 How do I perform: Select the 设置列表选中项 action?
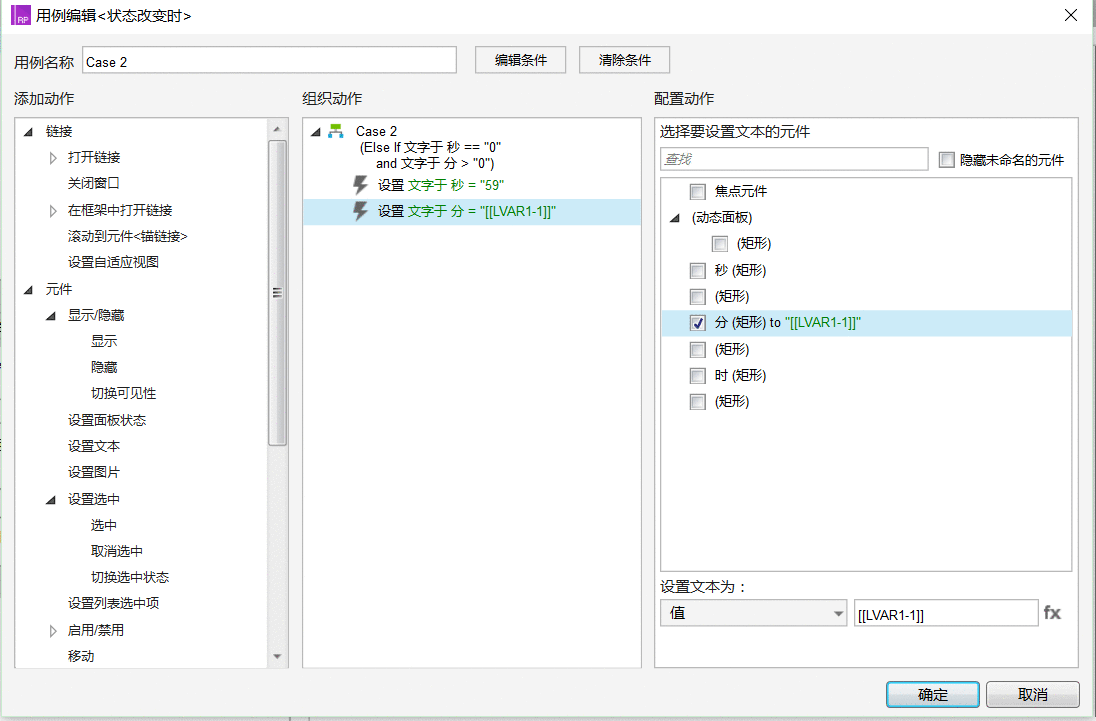pyautogui.click(x=113, y=603)
